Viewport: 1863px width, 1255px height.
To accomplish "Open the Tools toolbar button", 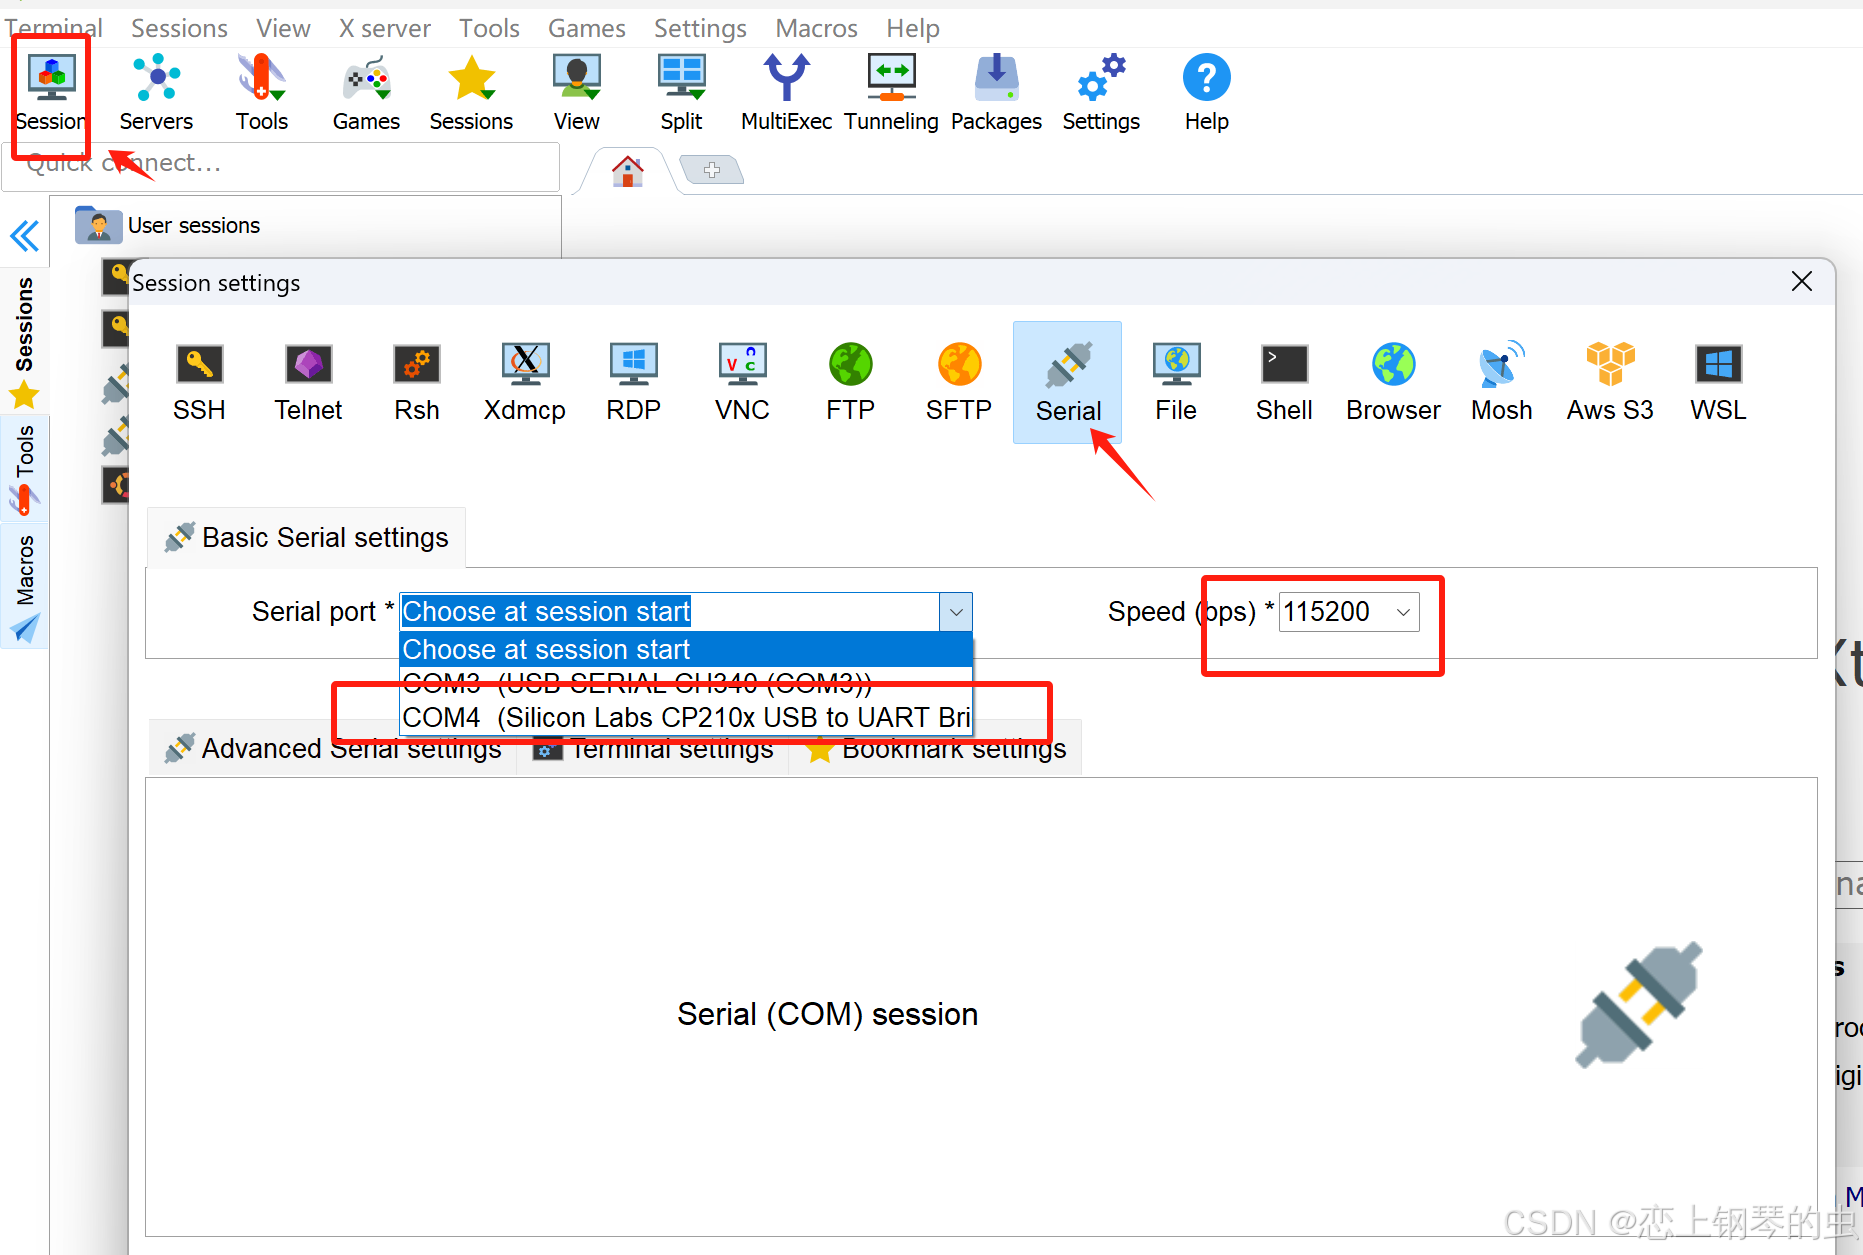I will pyautogui.click(x=262, y=93).
